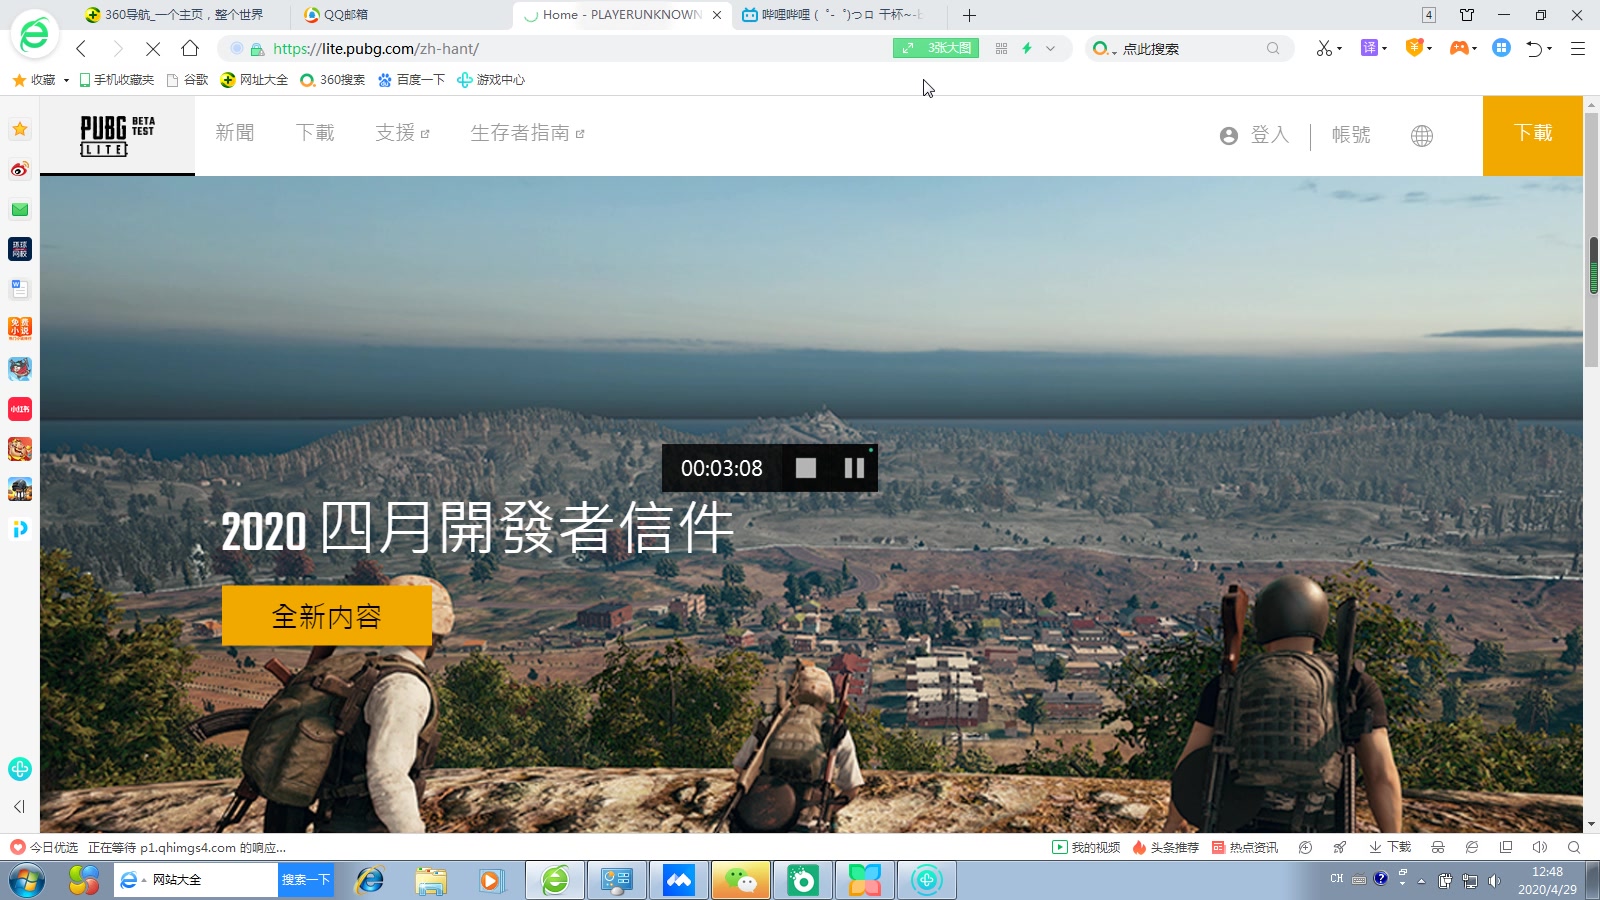Open the 下載 item in the site navigation
Screen dimensions: 1600x900
point(315,133)
